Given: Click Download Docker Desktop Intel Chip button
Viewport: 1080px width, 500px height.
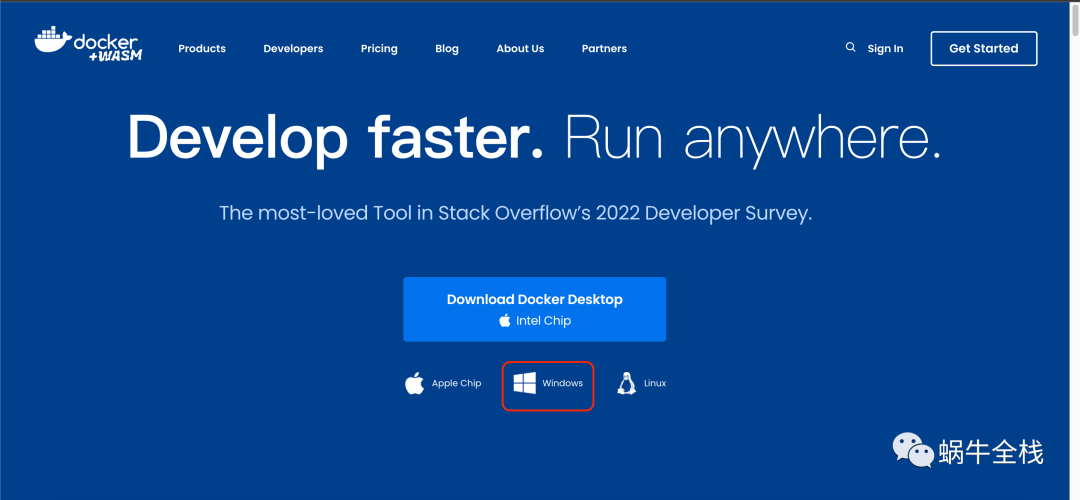Looking at the screenshot, I should (534, 309).
